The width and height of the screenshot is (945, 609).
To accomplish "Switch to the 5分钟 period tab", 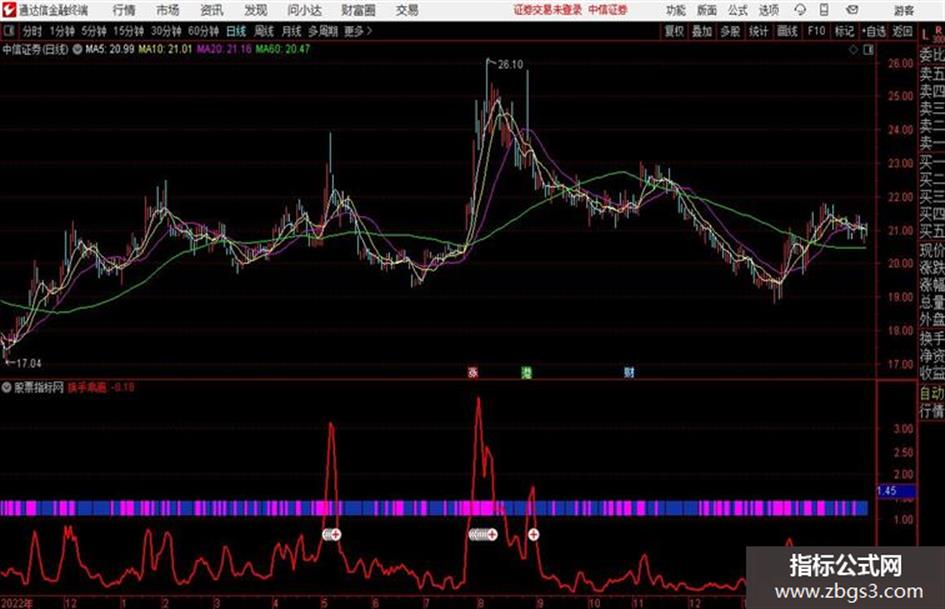I will tap(93, 31).
